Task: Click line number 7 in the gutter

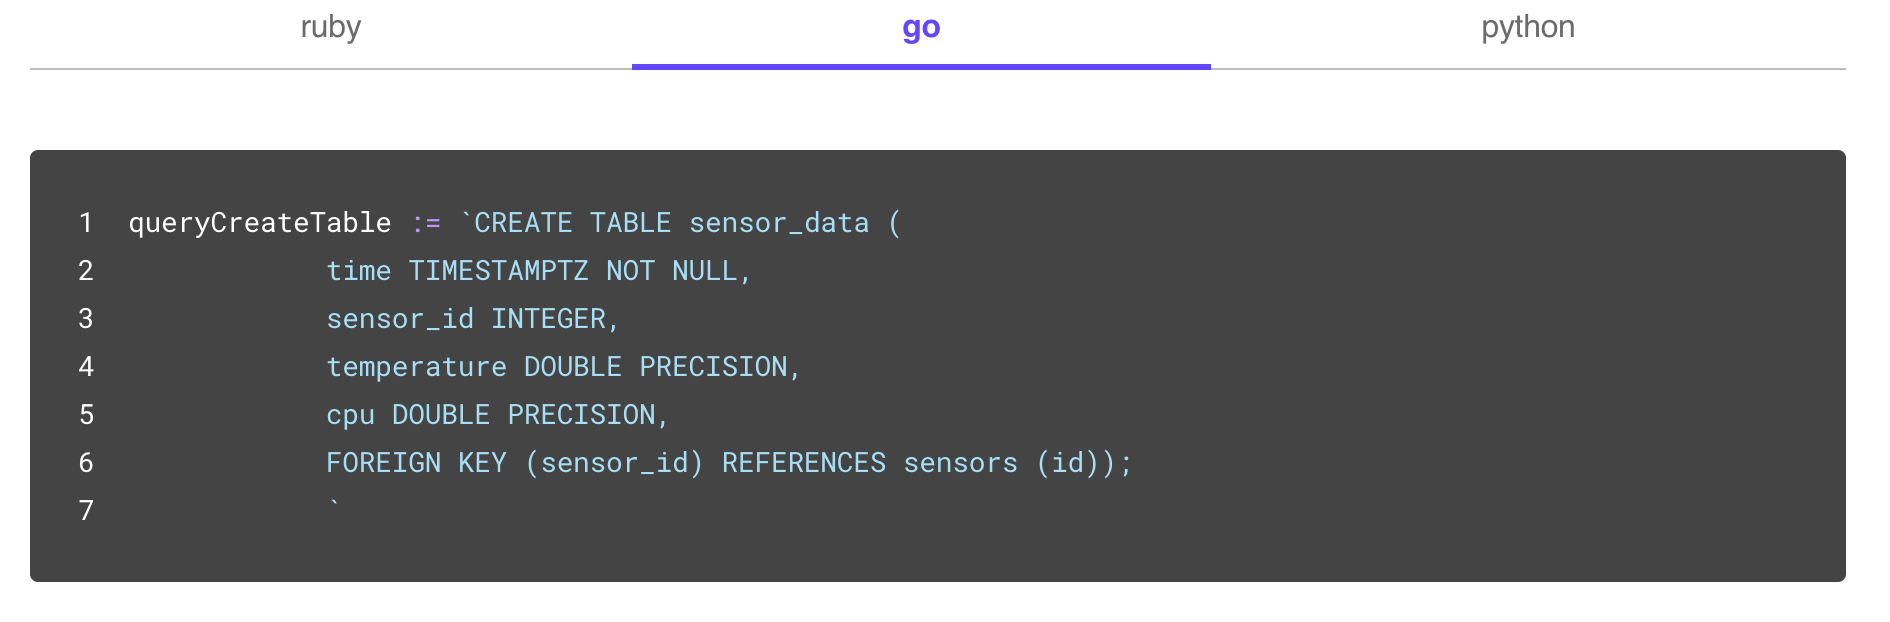Action: pyautogui.click(x=86, y=510)
